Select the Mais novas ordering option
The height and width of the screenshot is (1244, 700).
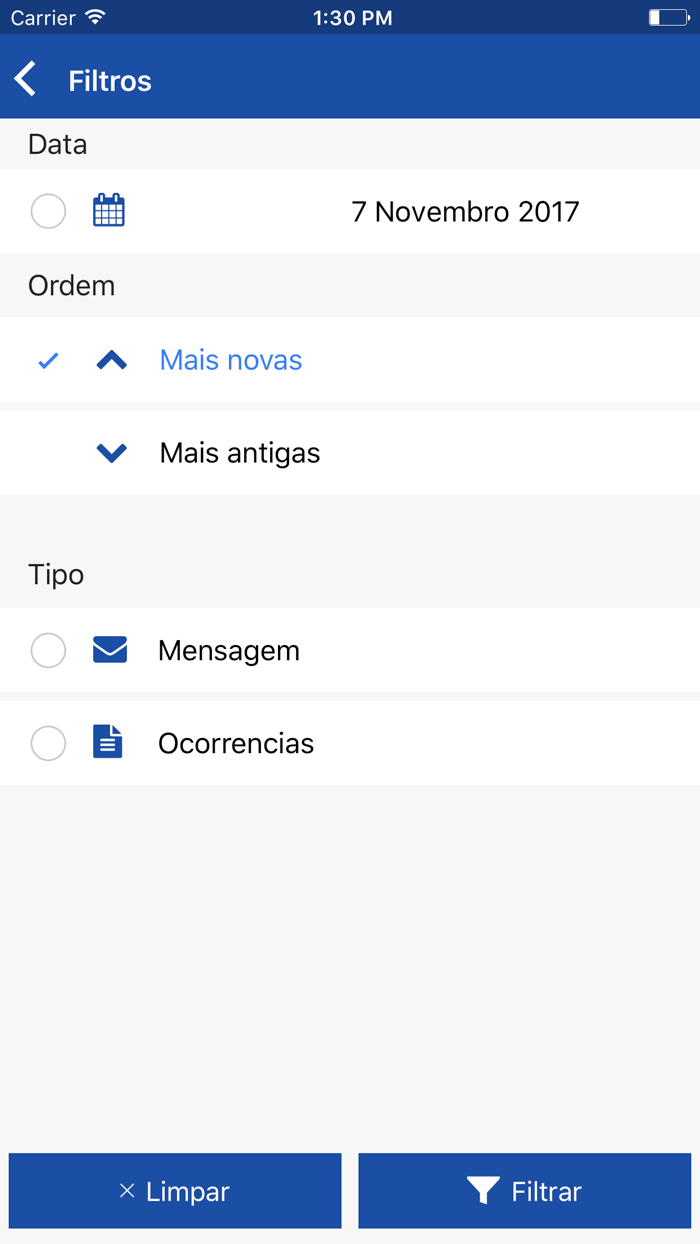point(230,360)
